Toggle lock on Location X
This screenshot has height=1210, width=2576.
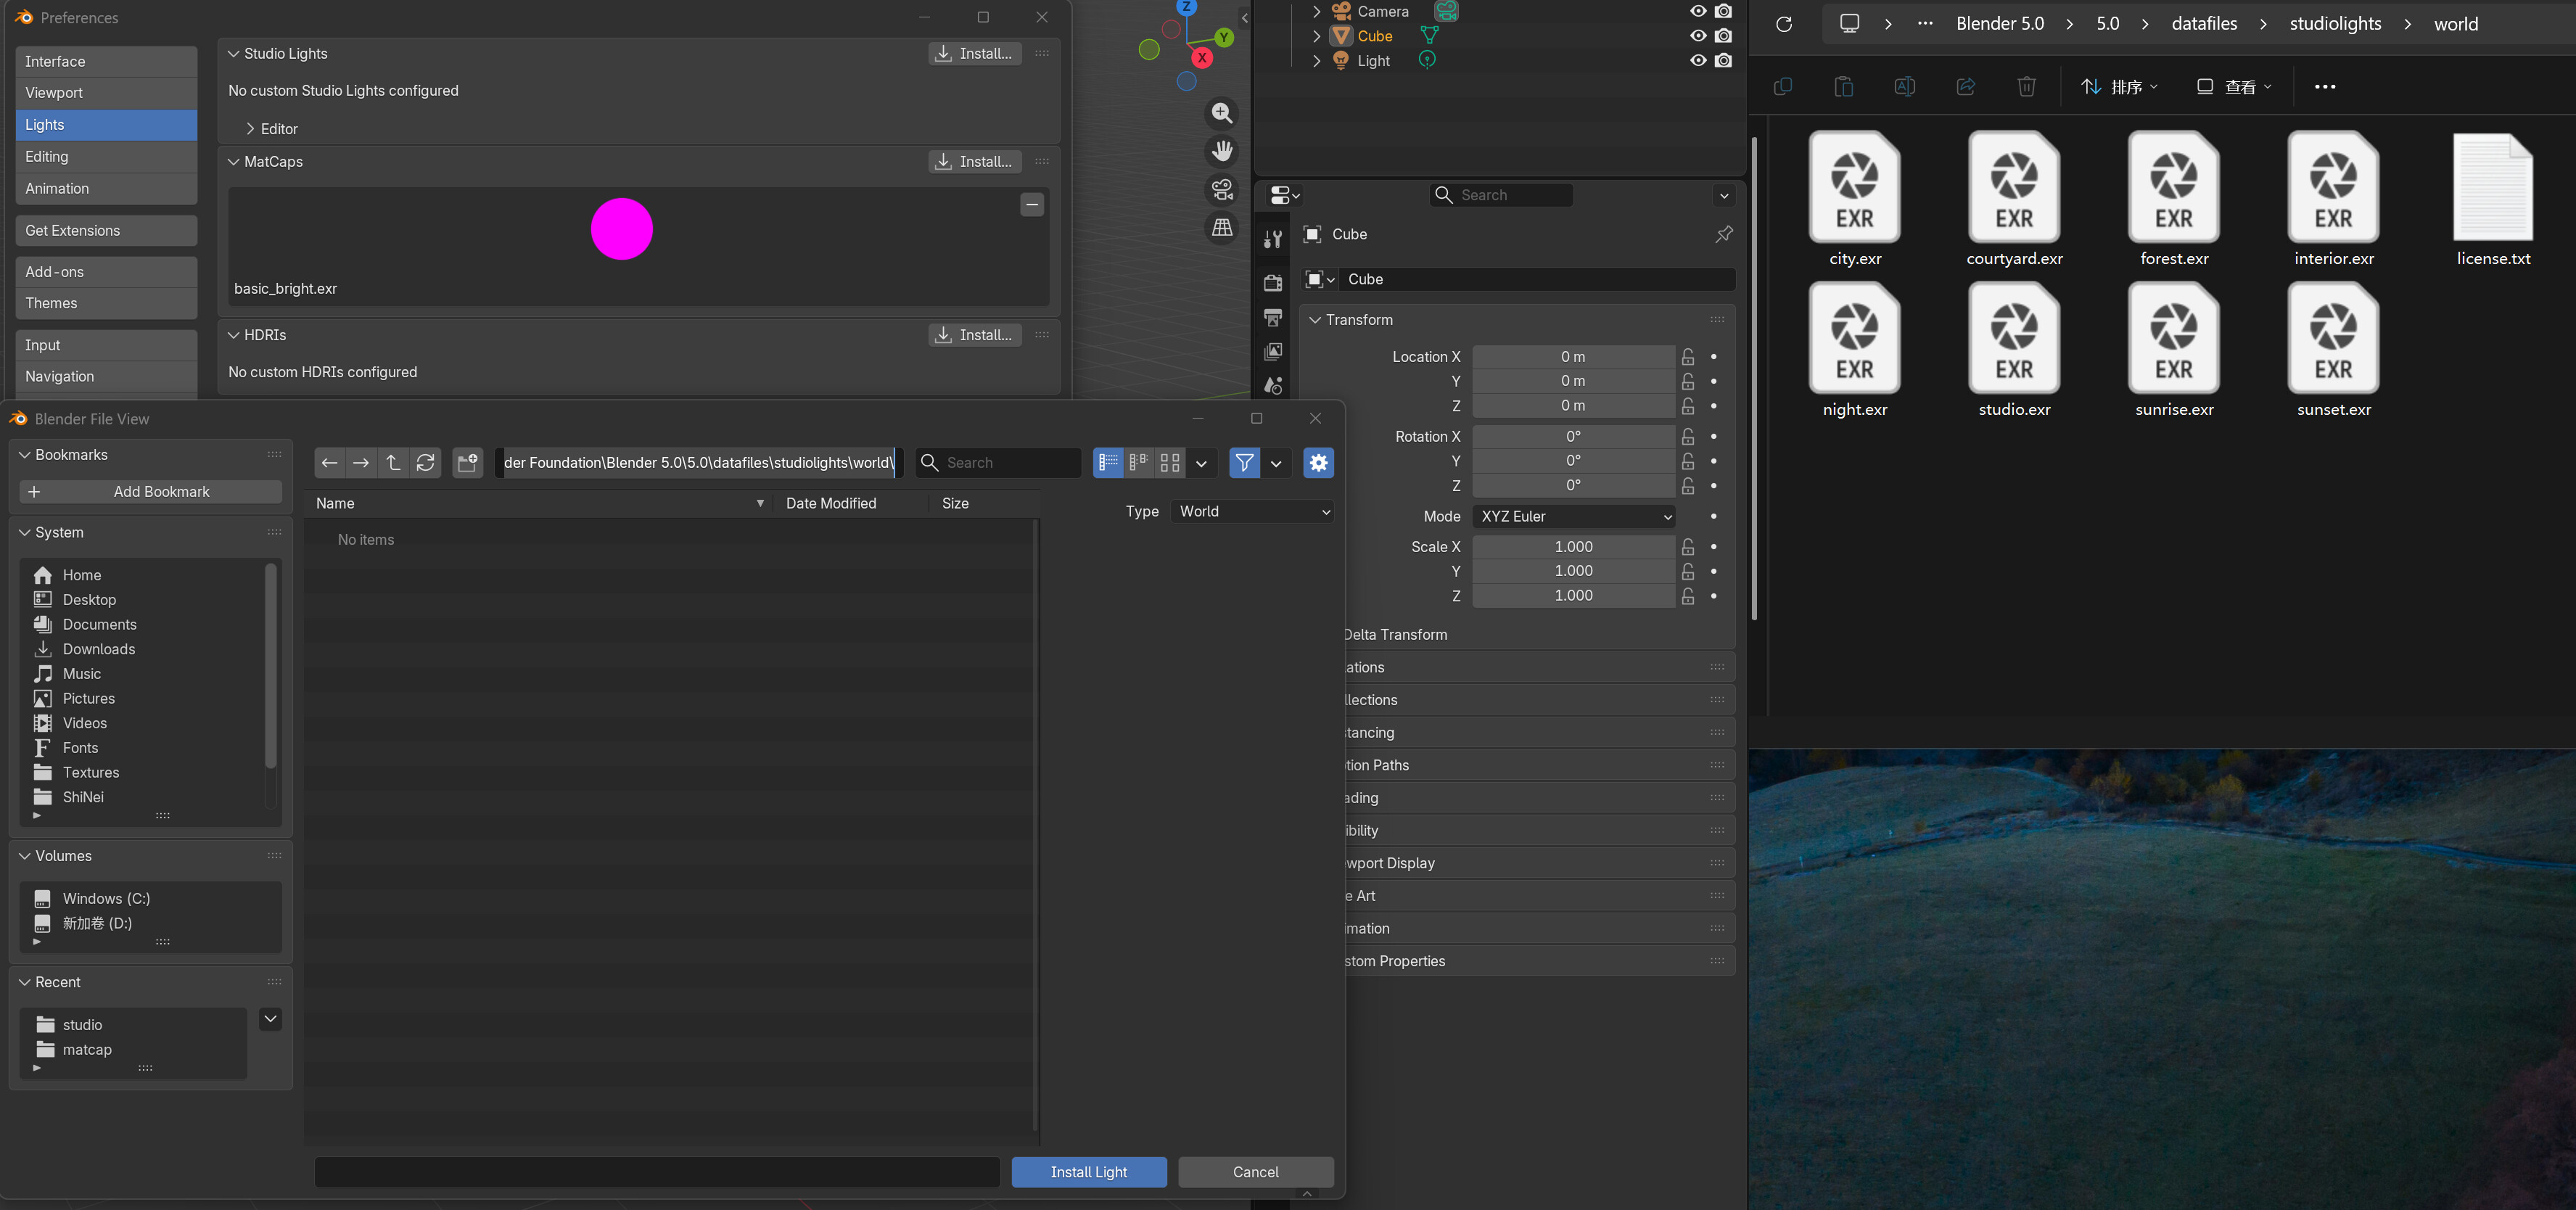[x=1688, y=357]
